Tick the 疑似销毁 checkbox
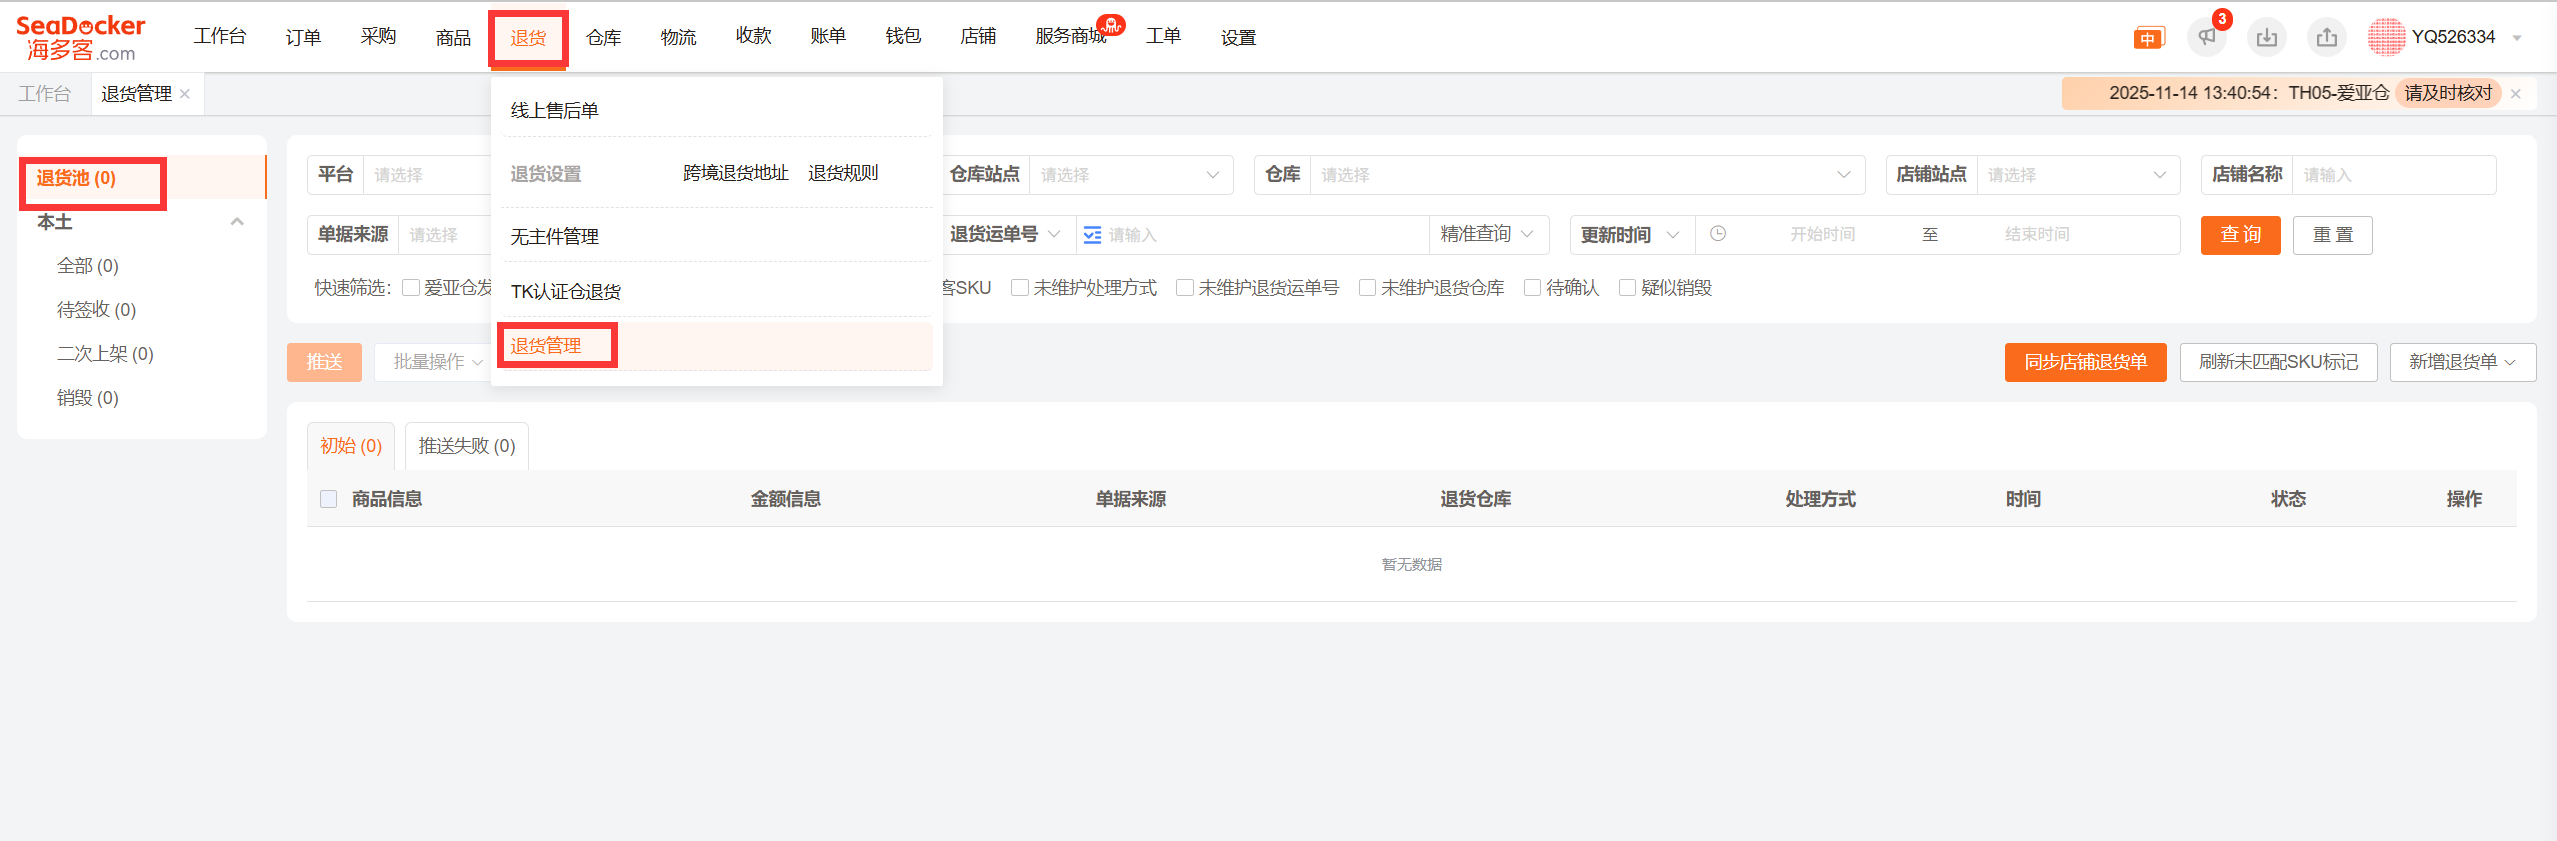 click(1627, 288)
